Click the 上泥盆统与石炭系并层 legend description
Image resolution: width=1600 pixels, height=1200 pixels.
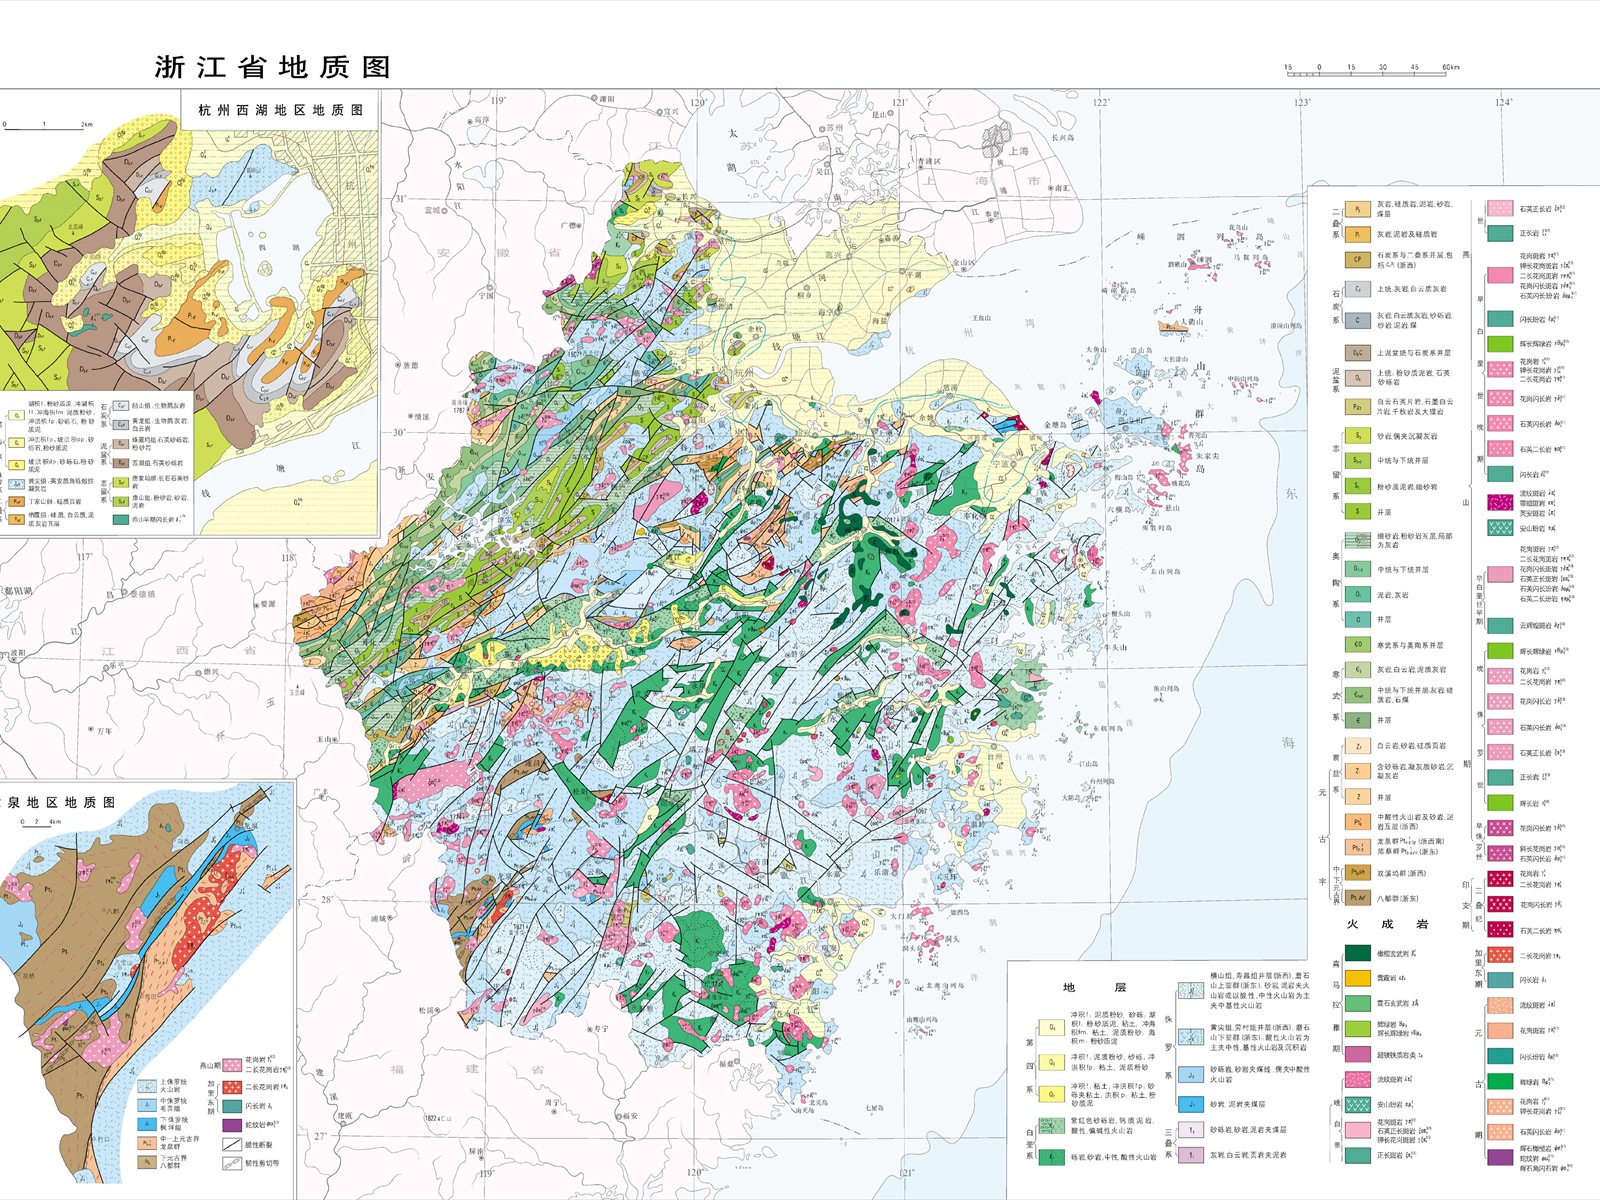(x=1414, y=353)
